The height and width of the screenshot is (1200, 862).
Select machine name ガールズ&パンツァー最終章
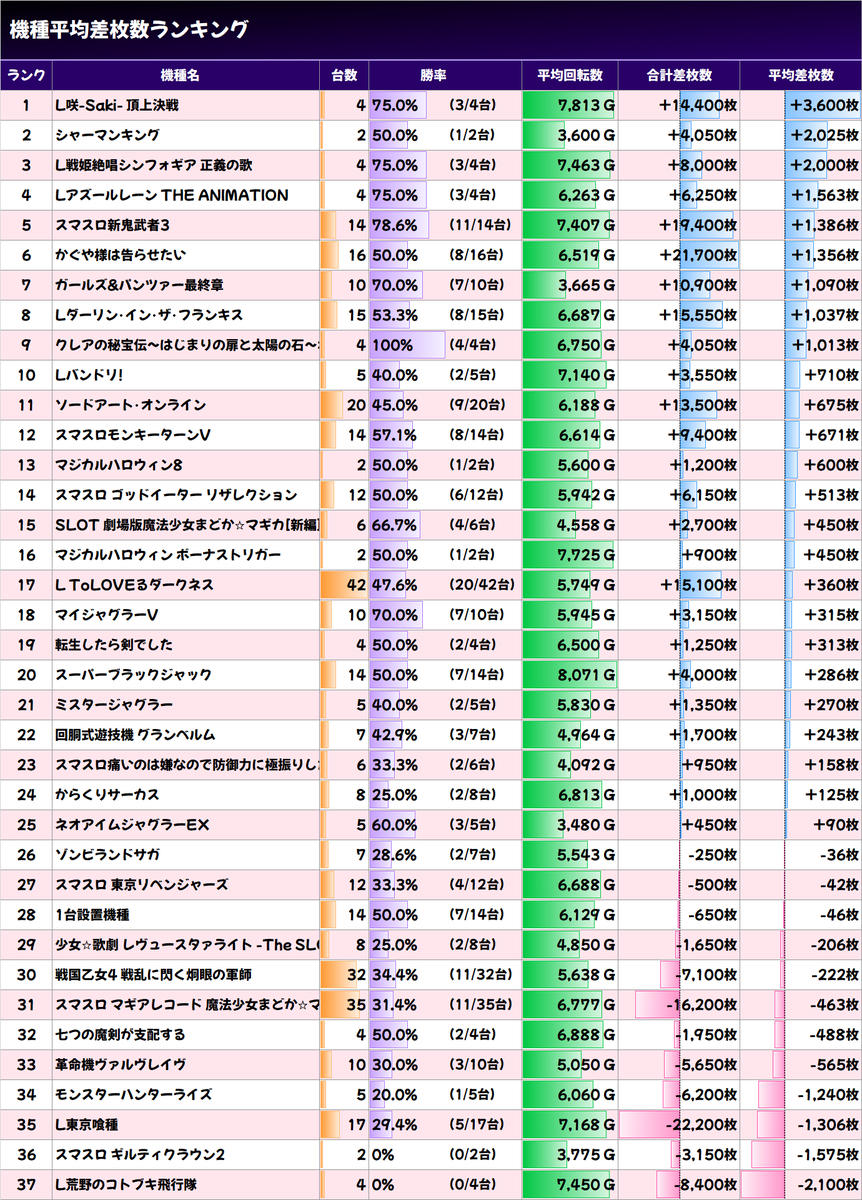coord(139,285)
